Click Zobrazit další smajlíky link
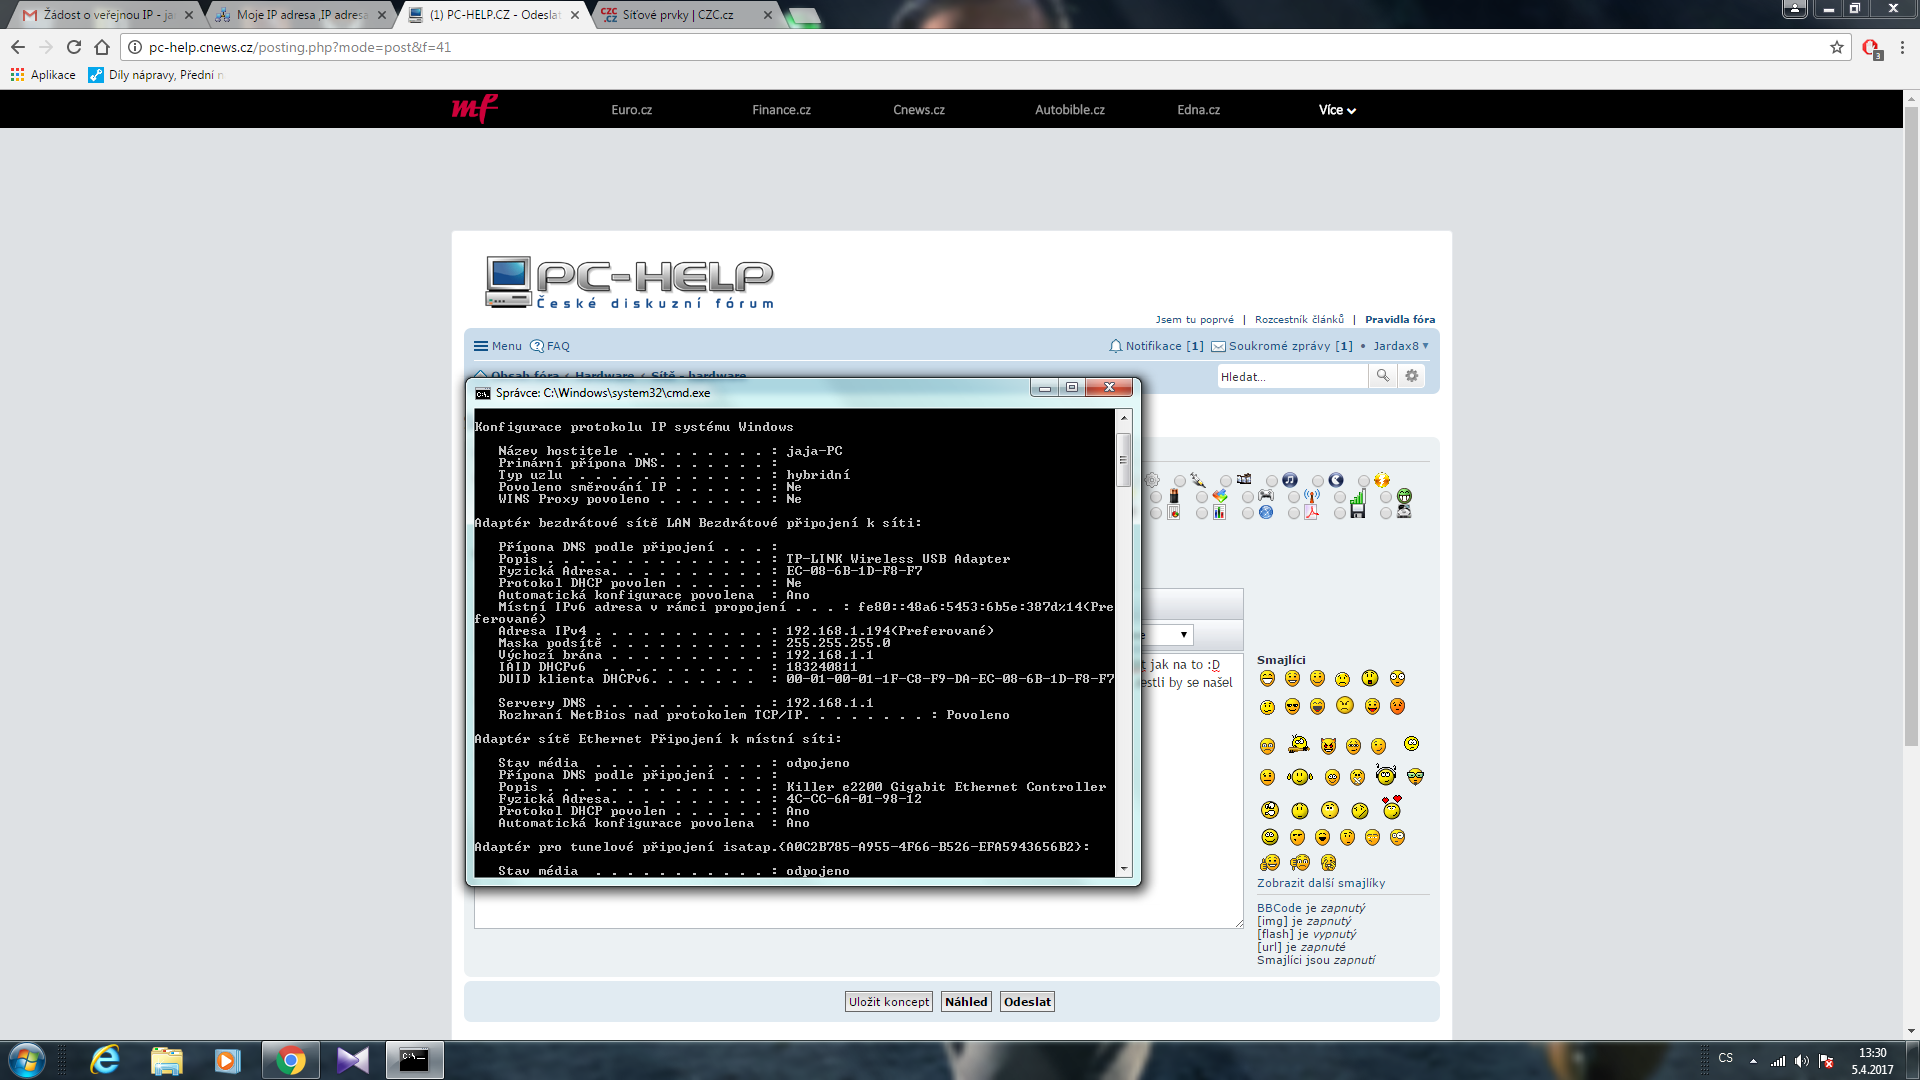This screenshot has height=1080, width=1920. tap(1320, 883)
